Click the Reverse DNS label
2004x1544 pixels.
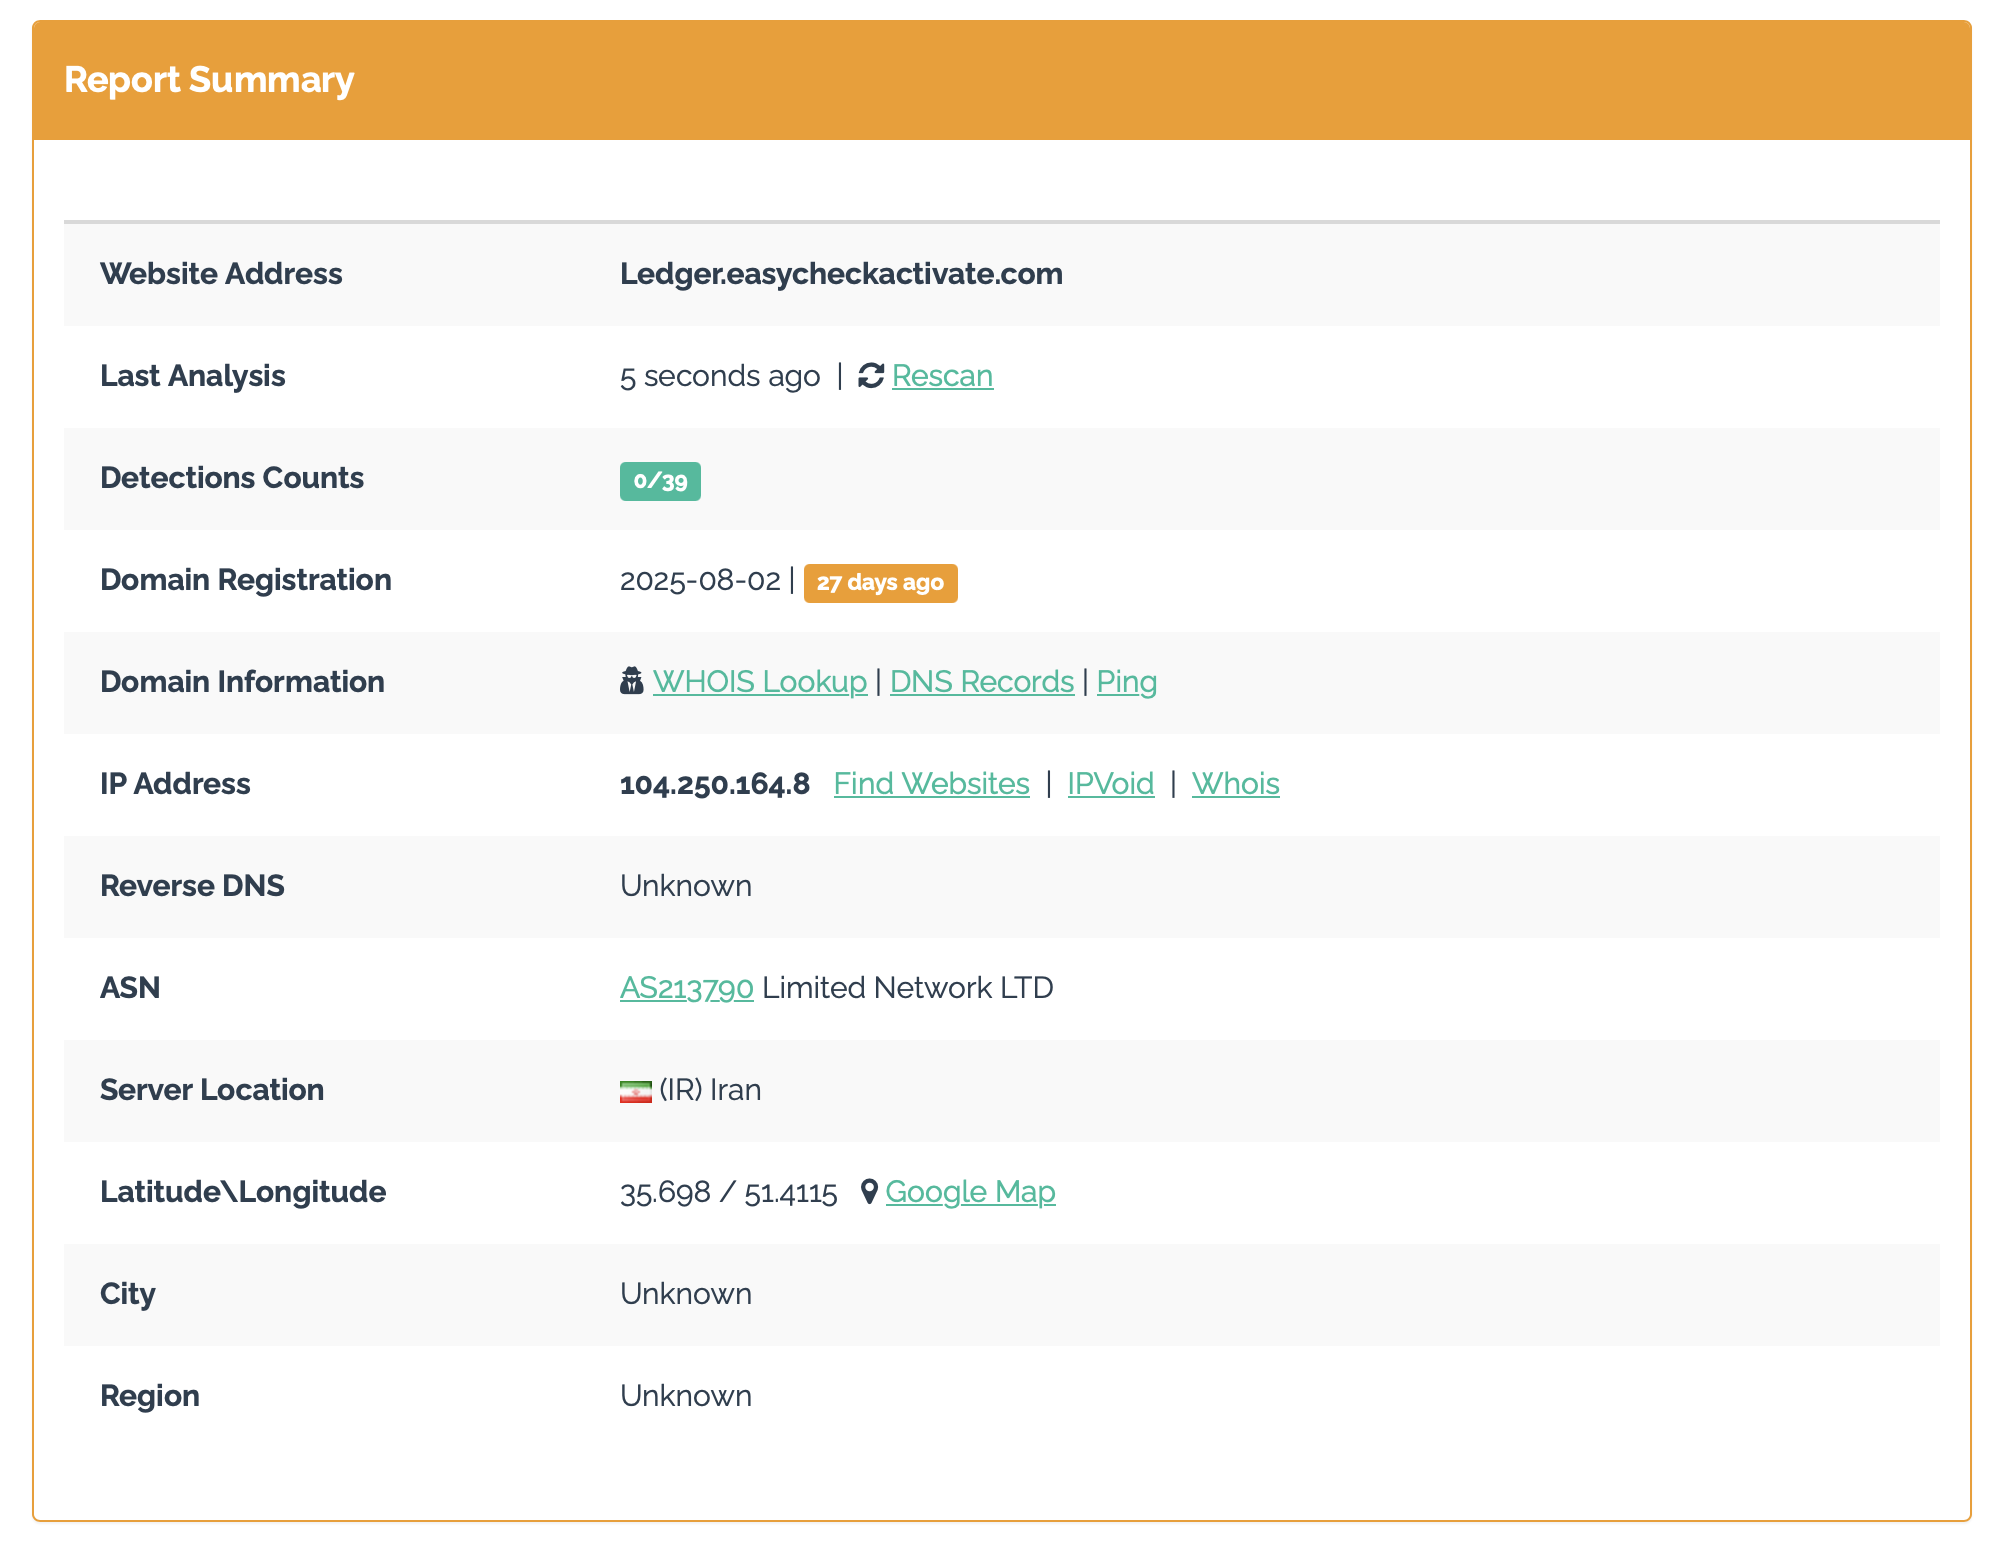coord(192,886)
